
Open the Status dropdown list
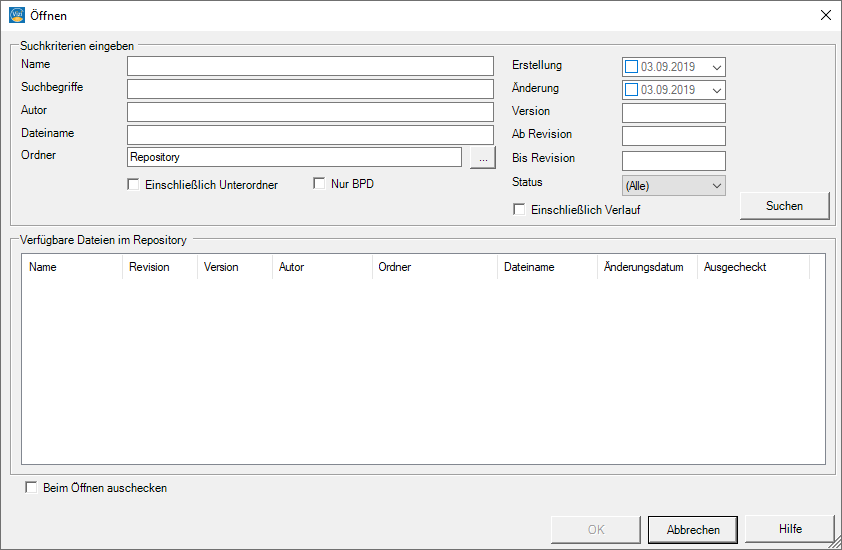674,186
